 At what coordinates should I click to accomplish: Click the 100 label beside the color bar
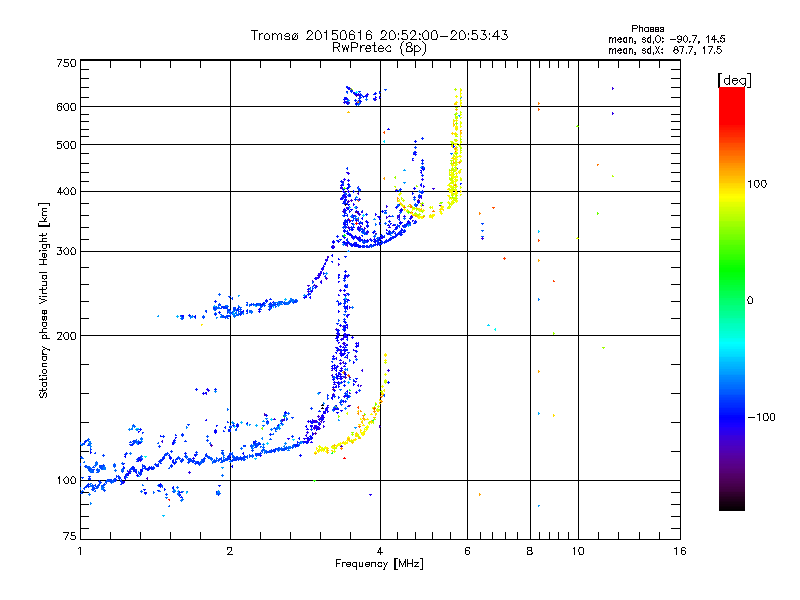(x=757, y=184)
